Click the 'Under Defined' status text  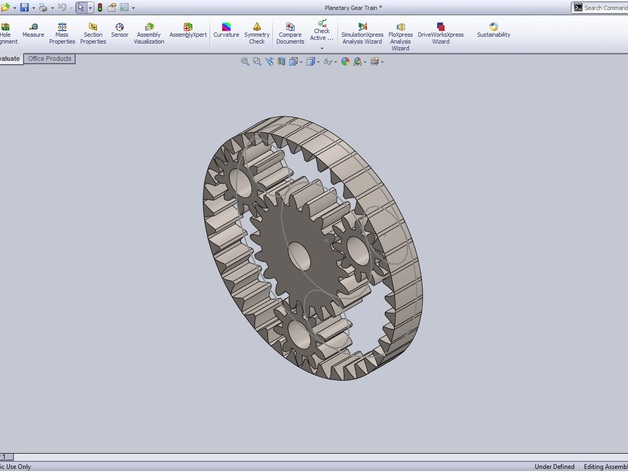(554, 466)
